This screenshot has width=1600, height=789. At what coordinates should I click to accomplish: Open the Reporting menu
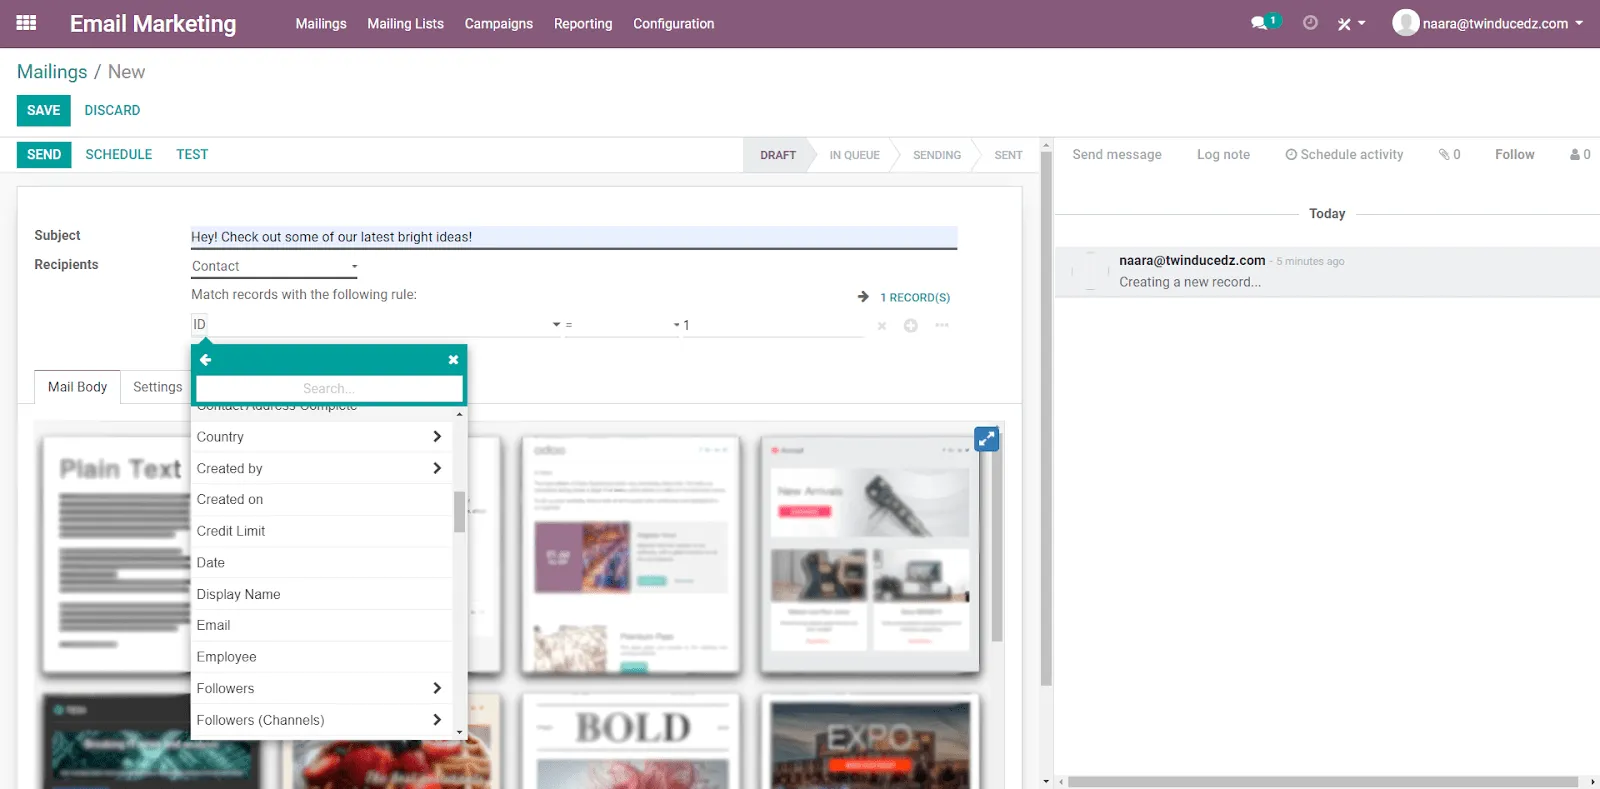[x=583, y=24]
